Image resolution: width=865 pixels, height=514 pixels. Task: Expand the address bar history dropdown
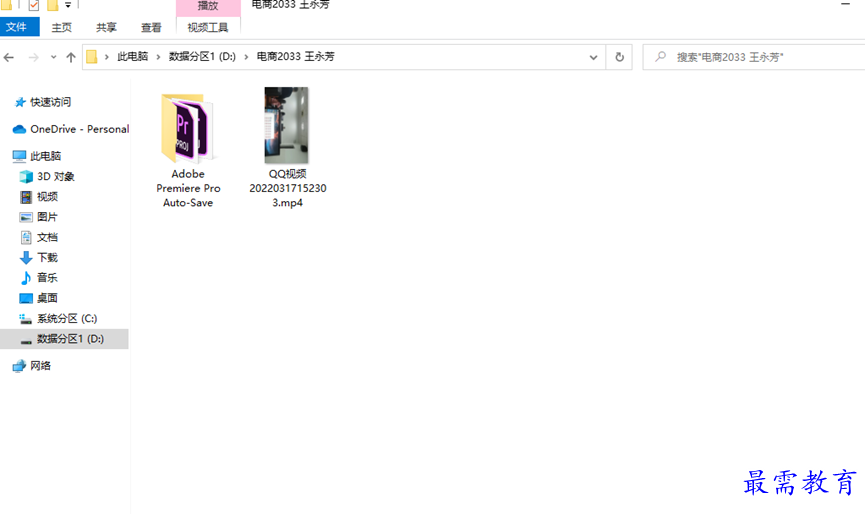pos(593,57)
